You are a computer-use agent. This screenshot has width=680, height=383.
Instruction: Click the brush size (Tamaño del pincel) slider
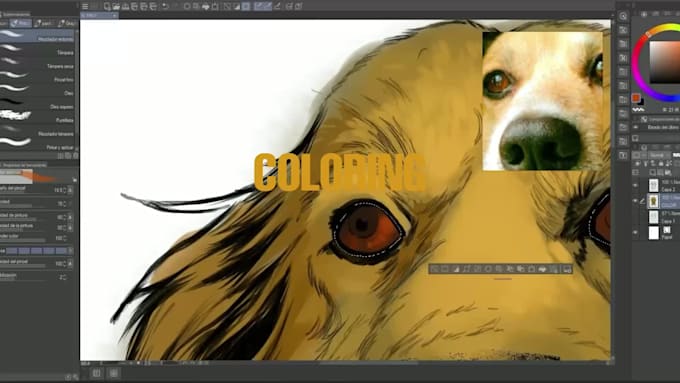coord(24,193)
